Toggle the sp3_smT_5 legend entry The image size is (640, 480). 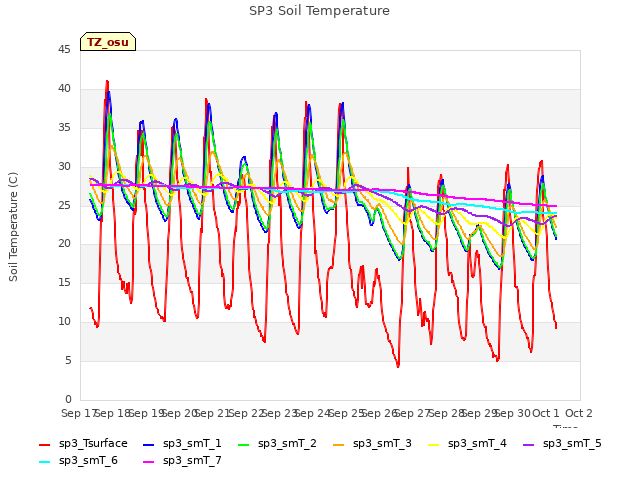coord(562,444)
